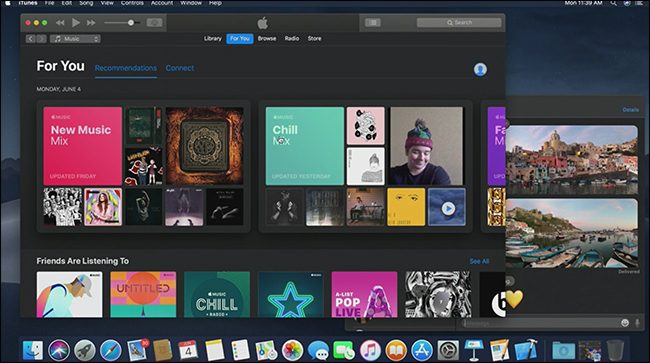The image size is (650, 363).
Task: Open System Preferences from the Dock
Action: [448, 350]
